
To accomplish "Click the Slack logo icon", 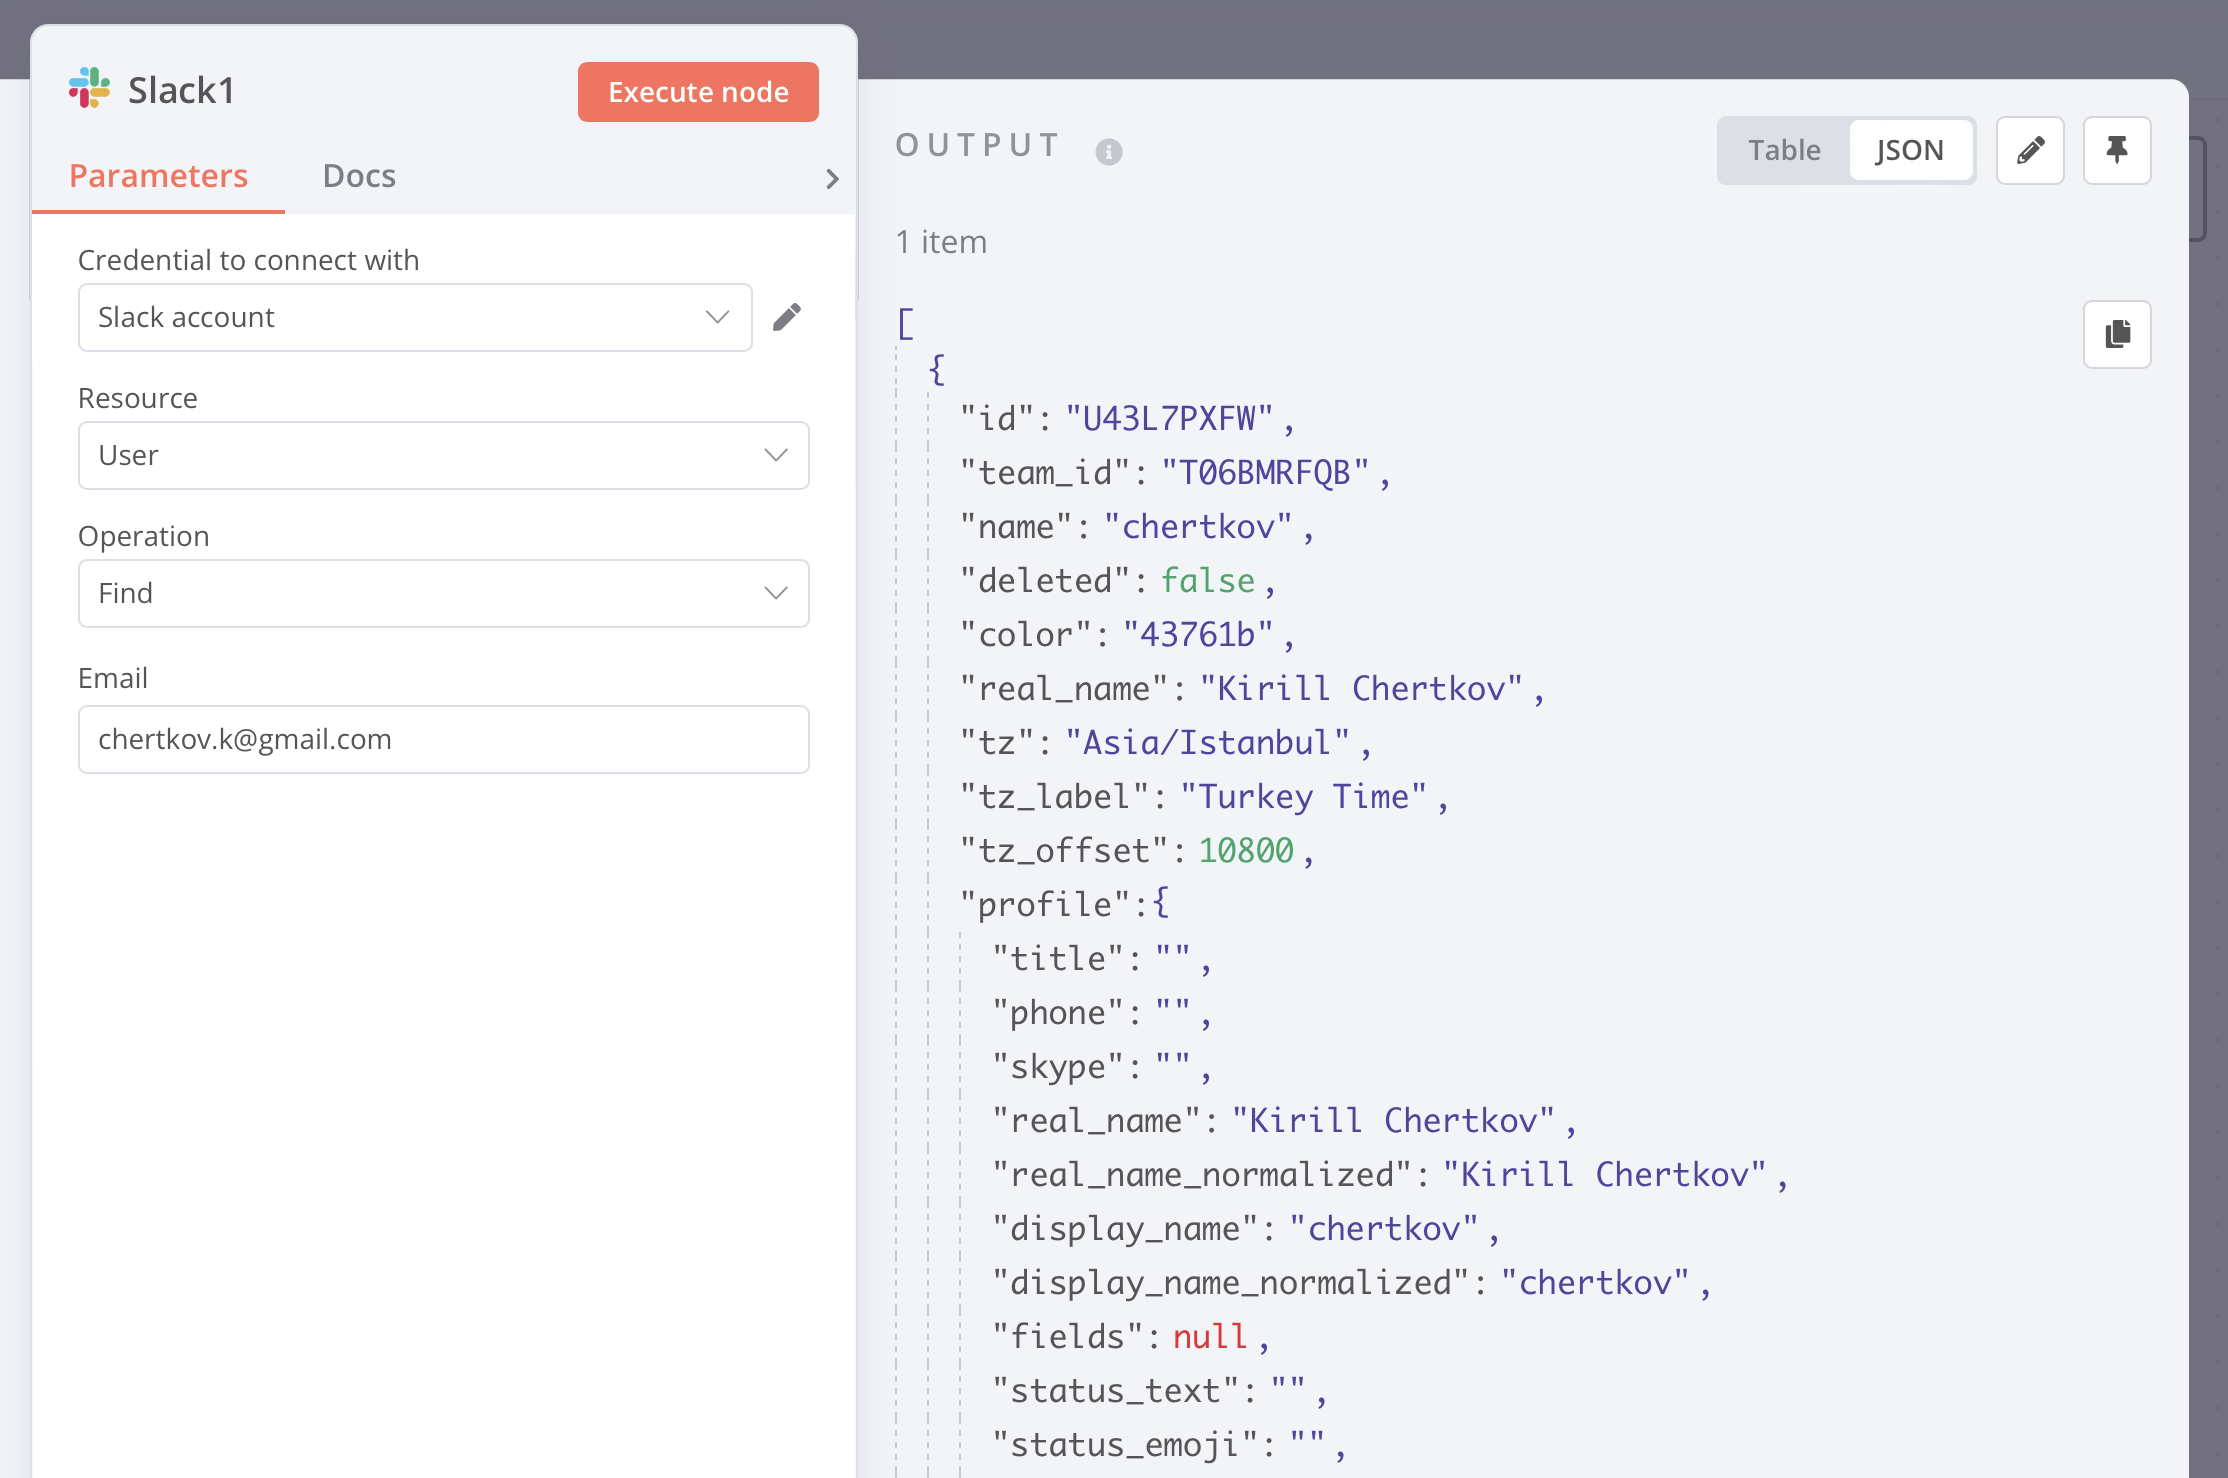I will pyautogui.click(x=88, y=88).
